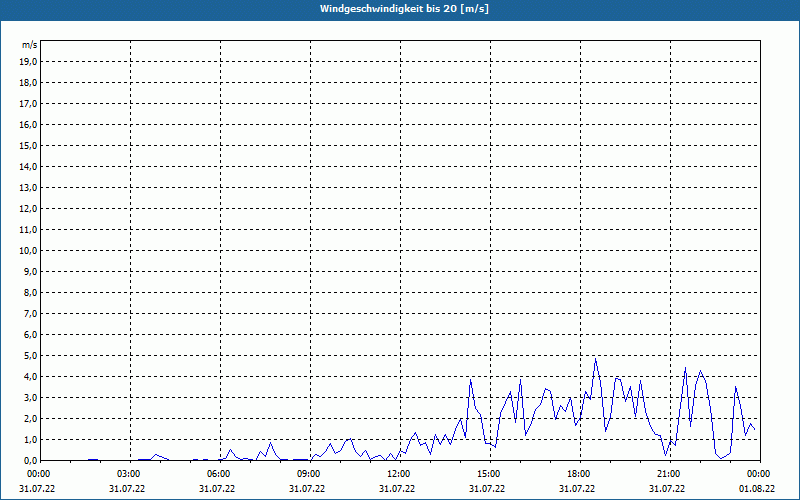Select the '13,0' axis value

click(x=28, y=187)
